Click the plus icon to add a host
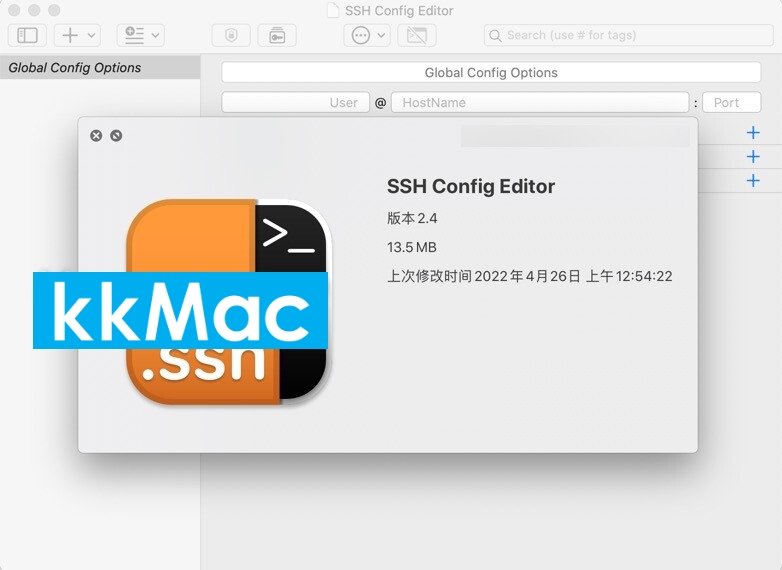The width and height of the screenshot is (782, 570). coord(70,35)
